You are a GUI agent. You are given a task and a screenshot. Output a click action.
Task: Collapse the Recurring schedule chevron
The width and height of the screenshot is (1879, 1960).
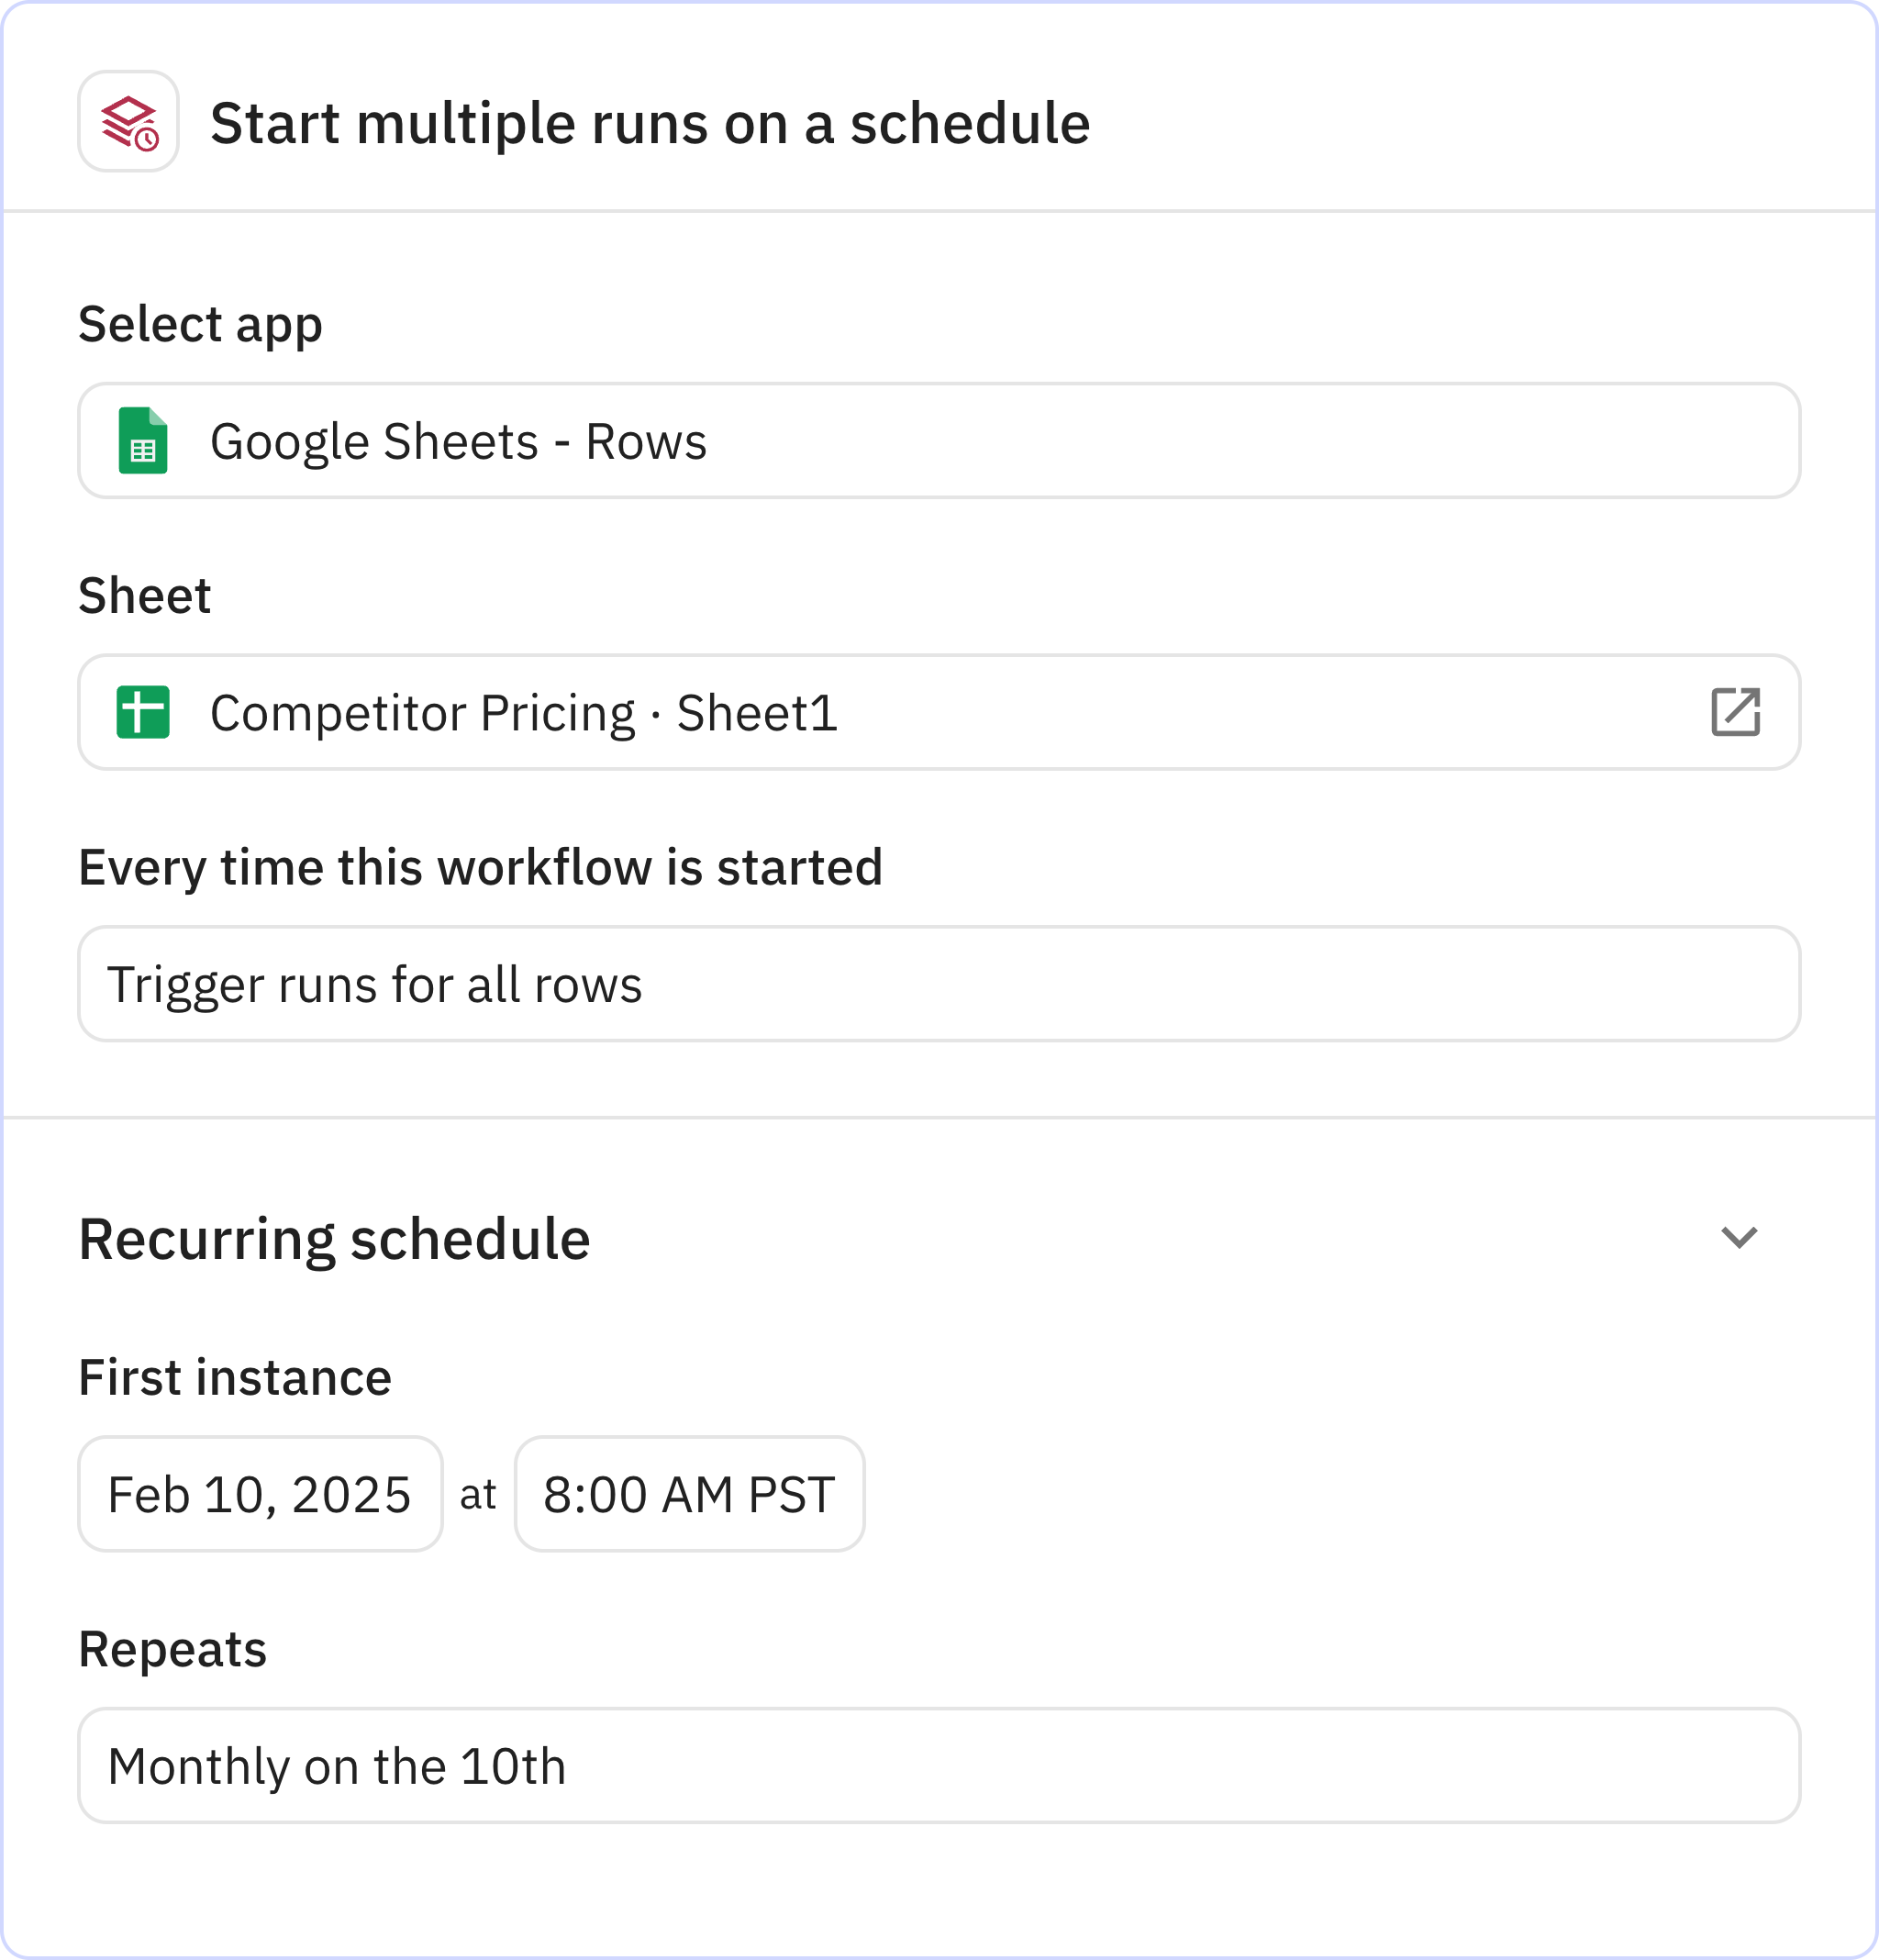(x=1738, y=1238)
